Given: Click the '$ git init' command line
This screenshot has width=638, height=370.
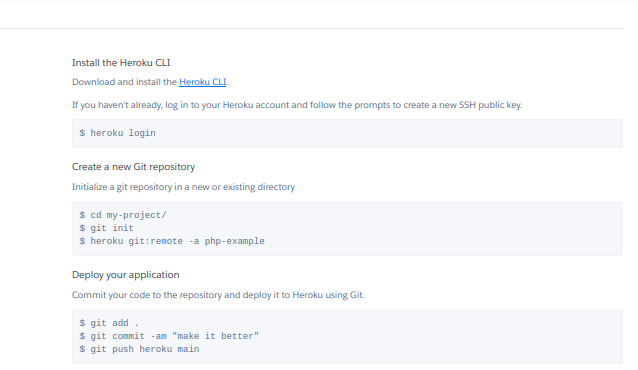Looking at the screenshot, I should [x=107, y=228].
